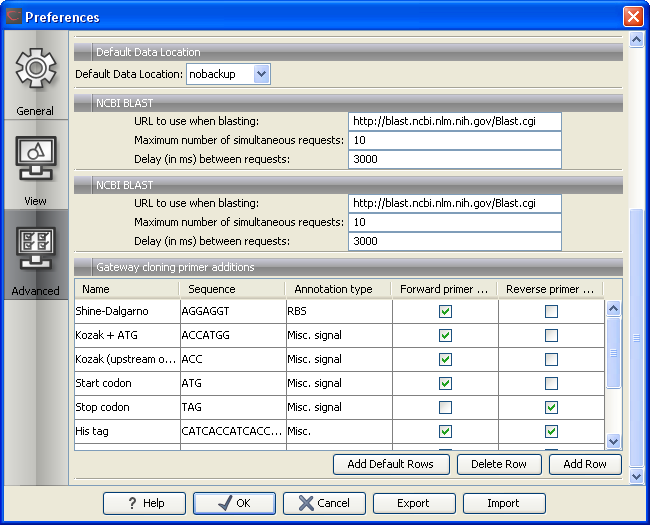Click primer table scrollbar up arrow

tap(614, 308)
